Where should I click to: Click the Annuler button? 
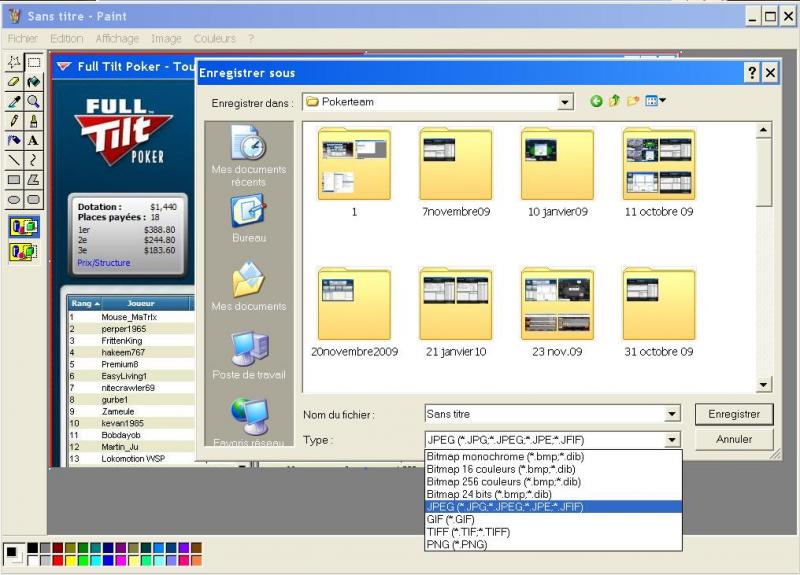[x=734, y=439]
